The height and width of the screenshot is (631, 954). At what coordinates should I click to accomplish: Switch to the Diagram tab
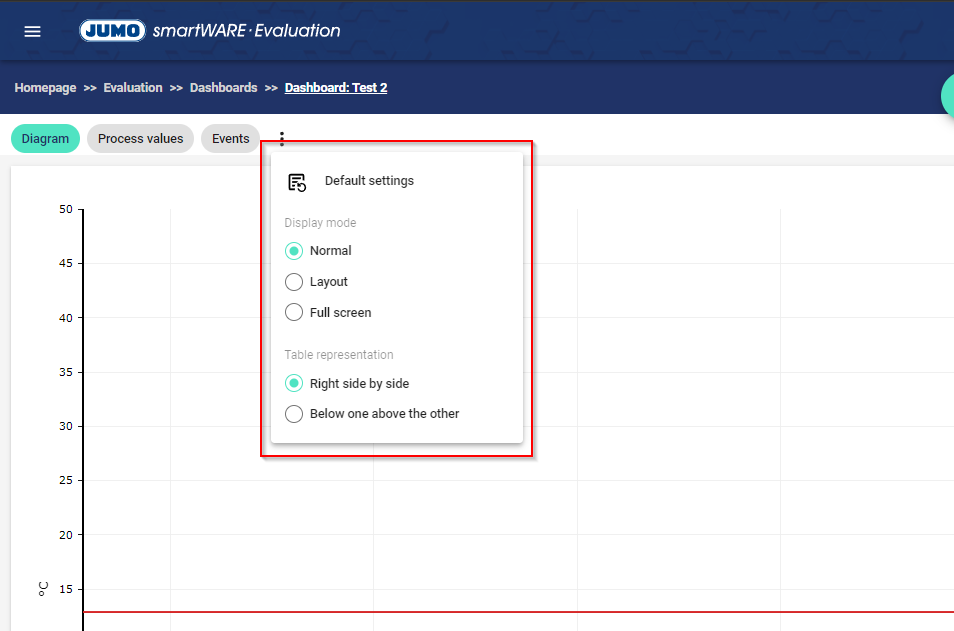click(45, 139)
